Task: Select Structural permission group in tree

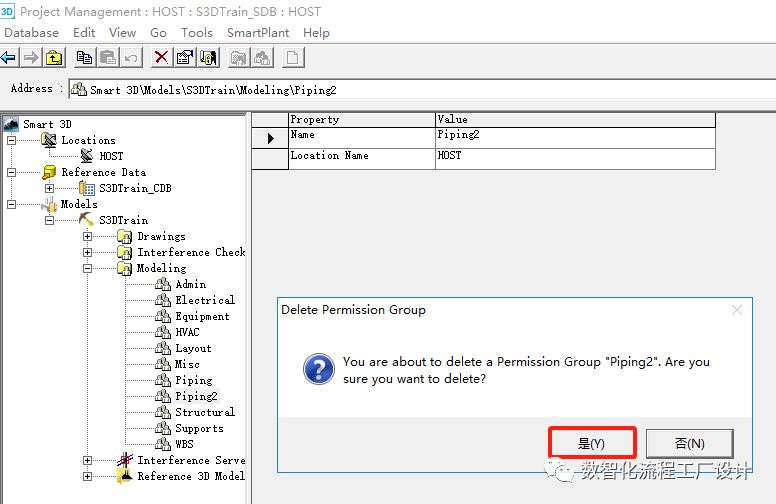Action: tap(205, 412)
